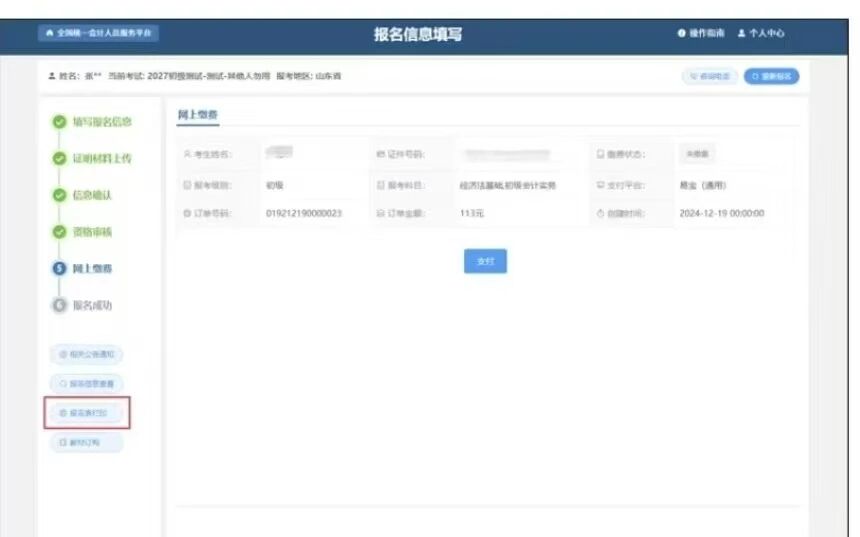The width and height of the screenshot is (860, 537).
Task: Click green checkmark for 资格审核 step
Action: point(59,232)
